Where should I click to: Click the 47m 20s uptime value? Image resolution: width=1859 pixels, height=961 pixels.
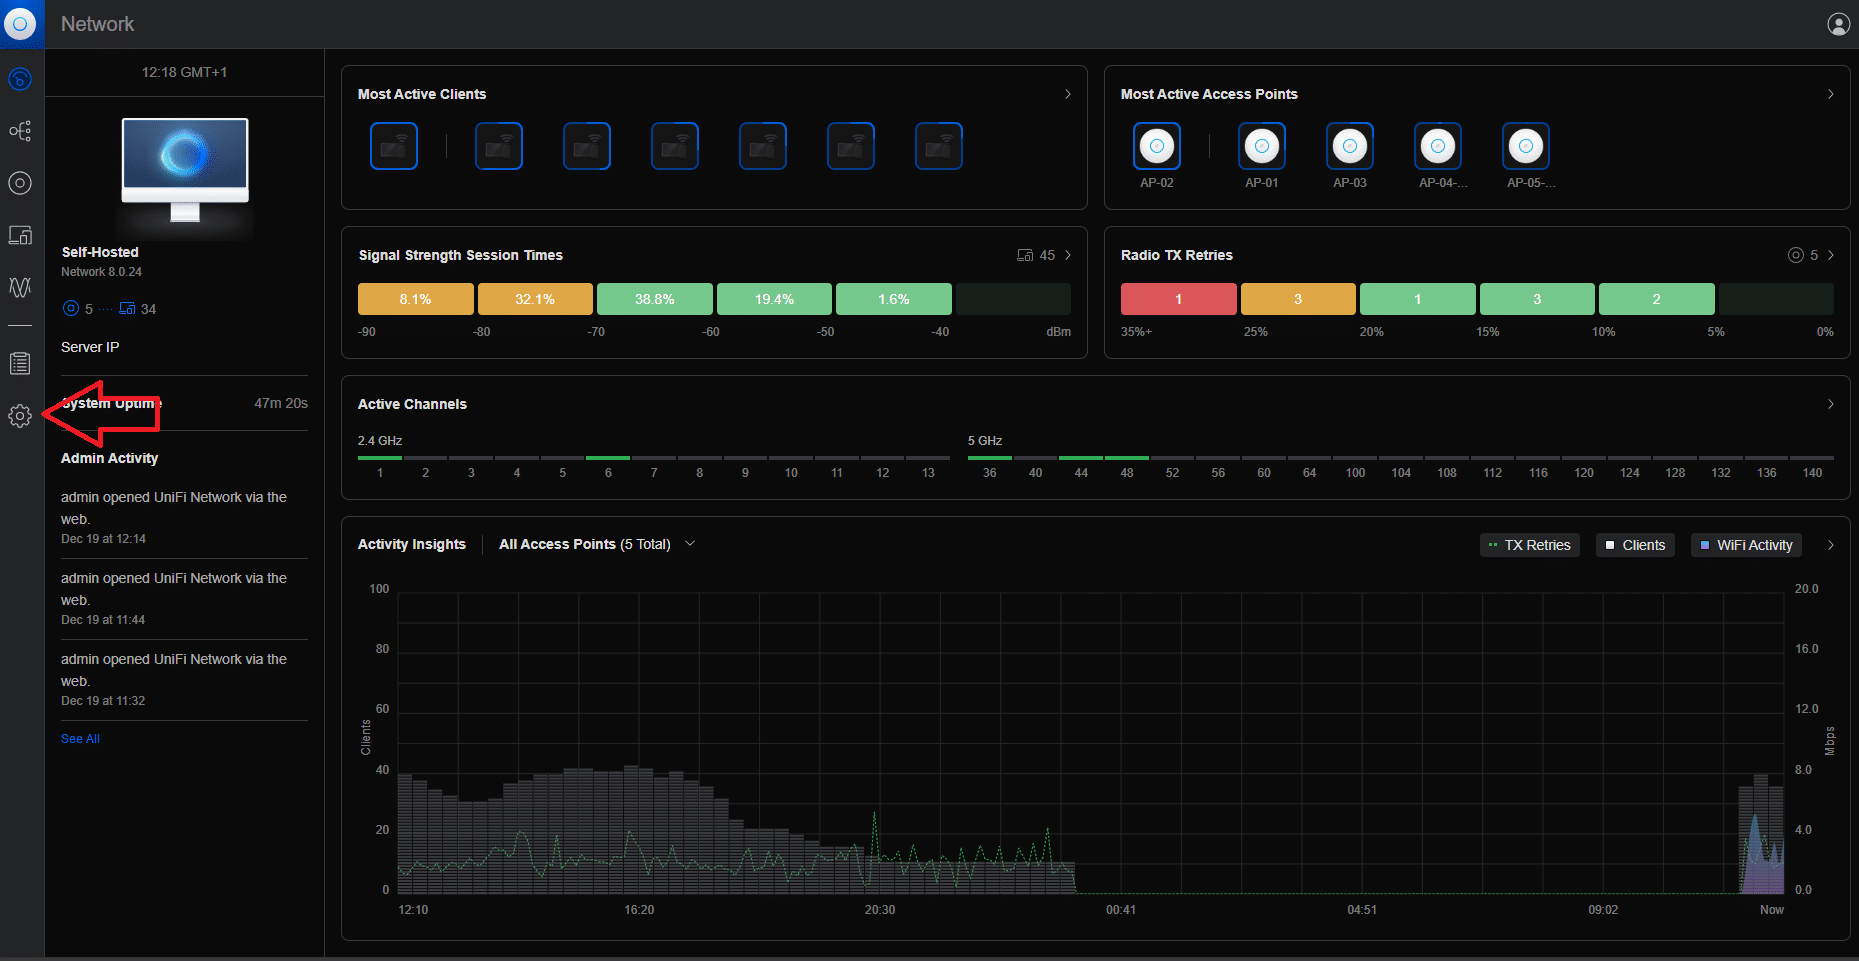281,403
